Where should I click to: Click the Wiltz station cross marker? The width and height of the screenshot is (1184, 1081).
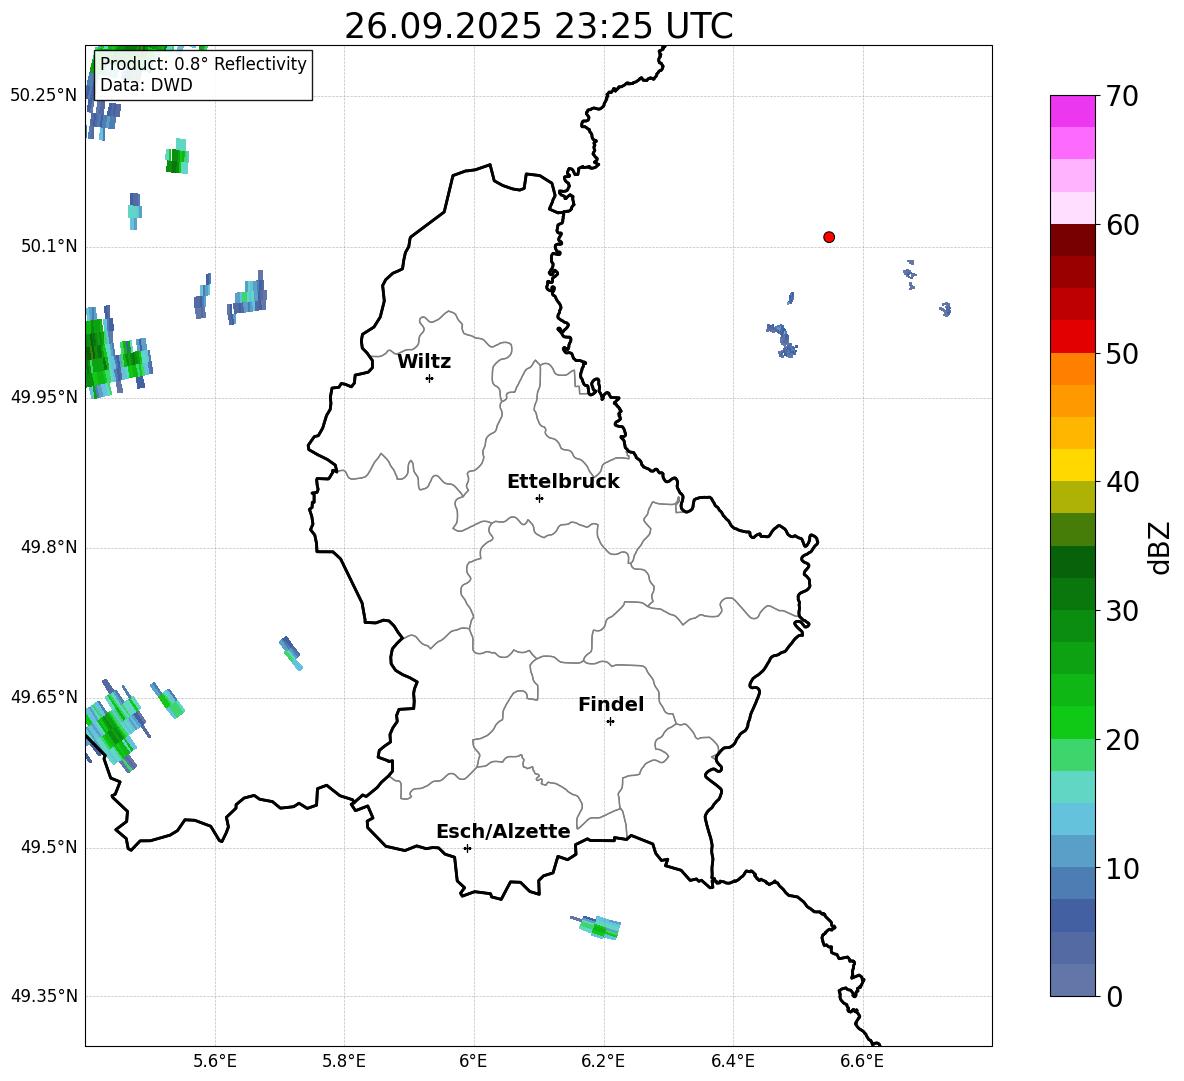pyautogui.click(x=430, y=378)
